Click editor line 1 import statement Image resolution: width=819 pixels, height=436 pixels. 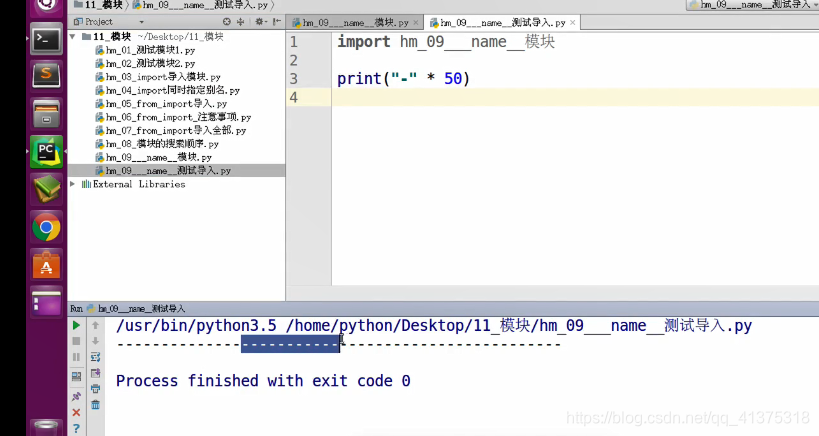(446, 42)
